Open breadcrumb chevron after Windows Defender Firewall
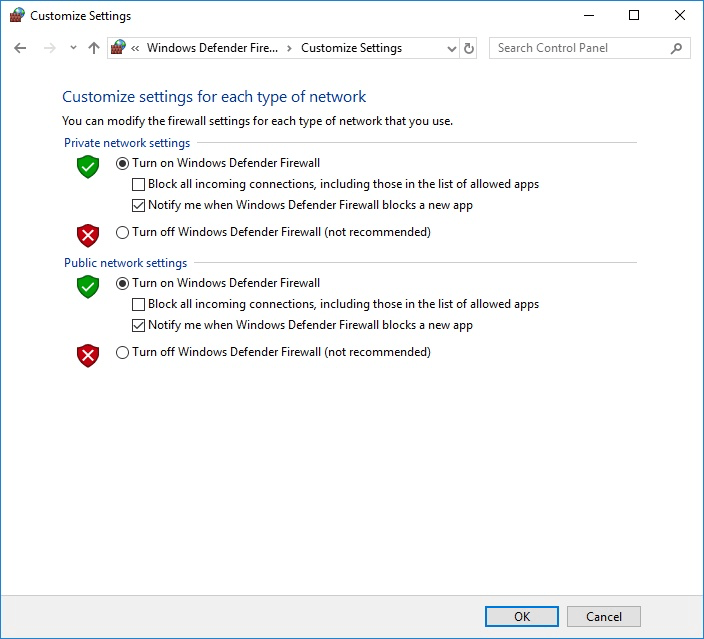The image size is (704, 639). pos(290,48)
